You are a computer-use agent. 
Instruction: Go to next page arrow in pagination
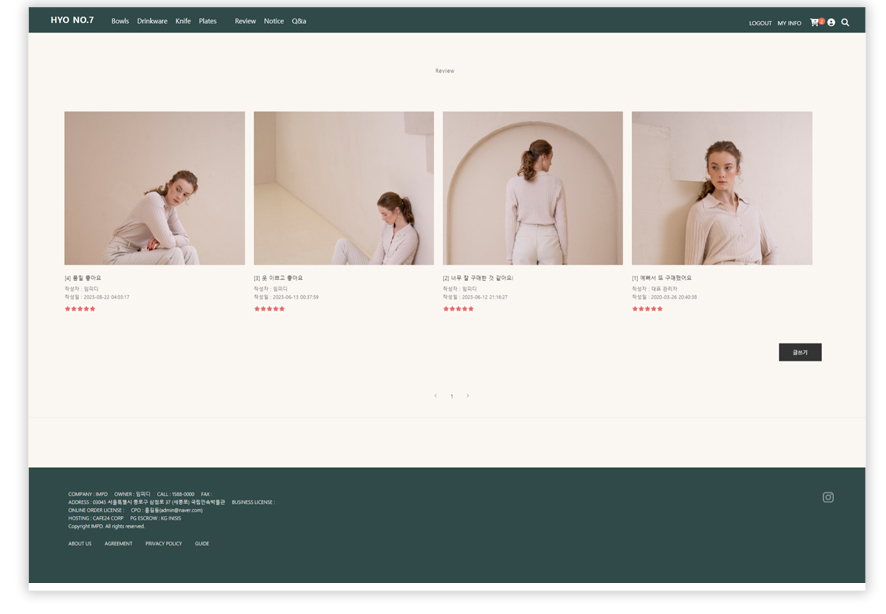coord(467,395)
